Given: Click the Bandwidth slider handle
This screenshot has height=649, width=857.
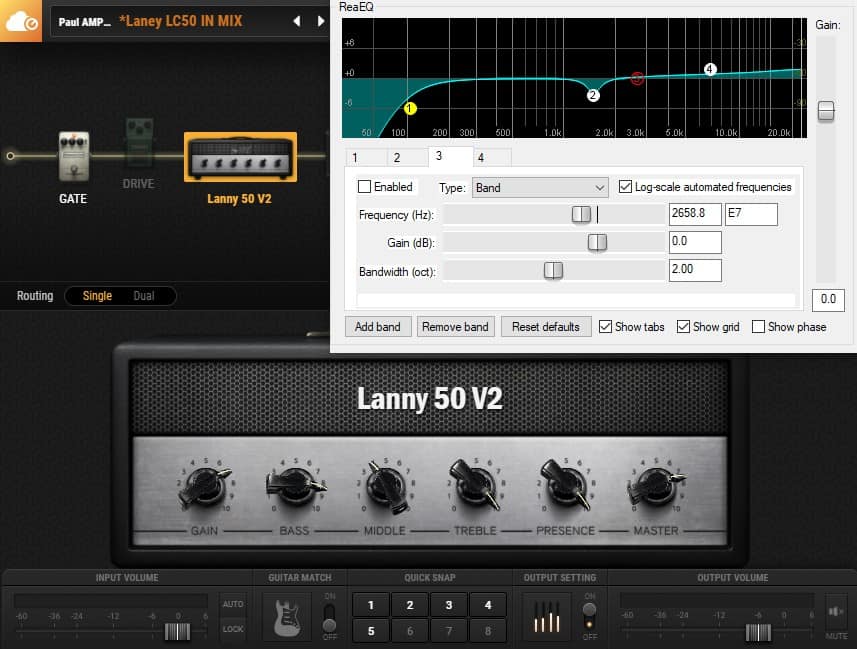Looking at the screenshot, I should 556,270.
